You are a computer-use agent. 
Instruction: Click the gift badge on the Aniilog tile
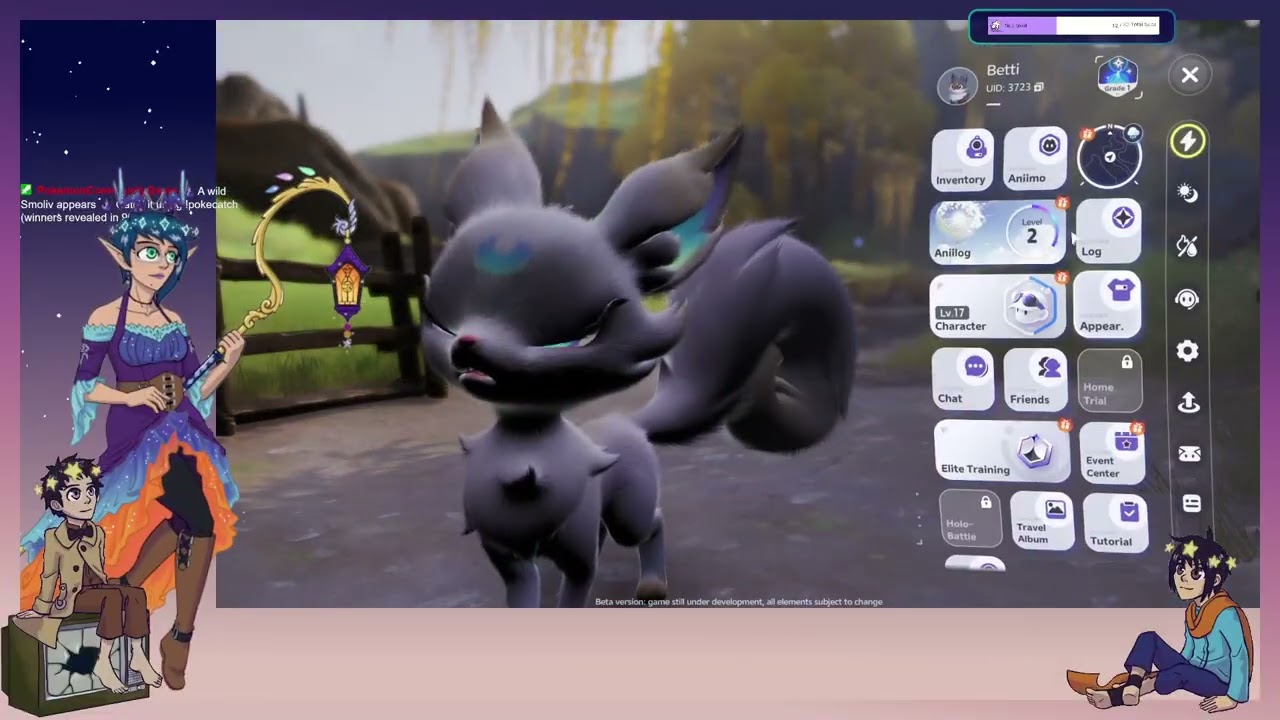tap(1062, 204)
